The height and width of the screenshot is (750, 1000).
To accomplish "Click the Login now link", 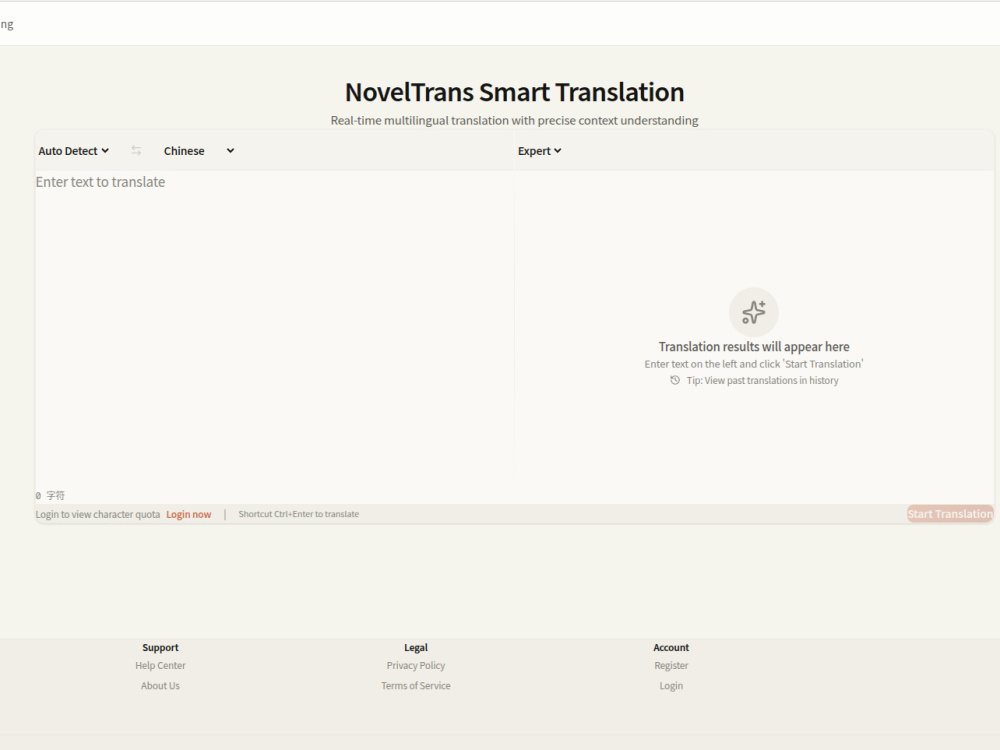I will point(188,515).
